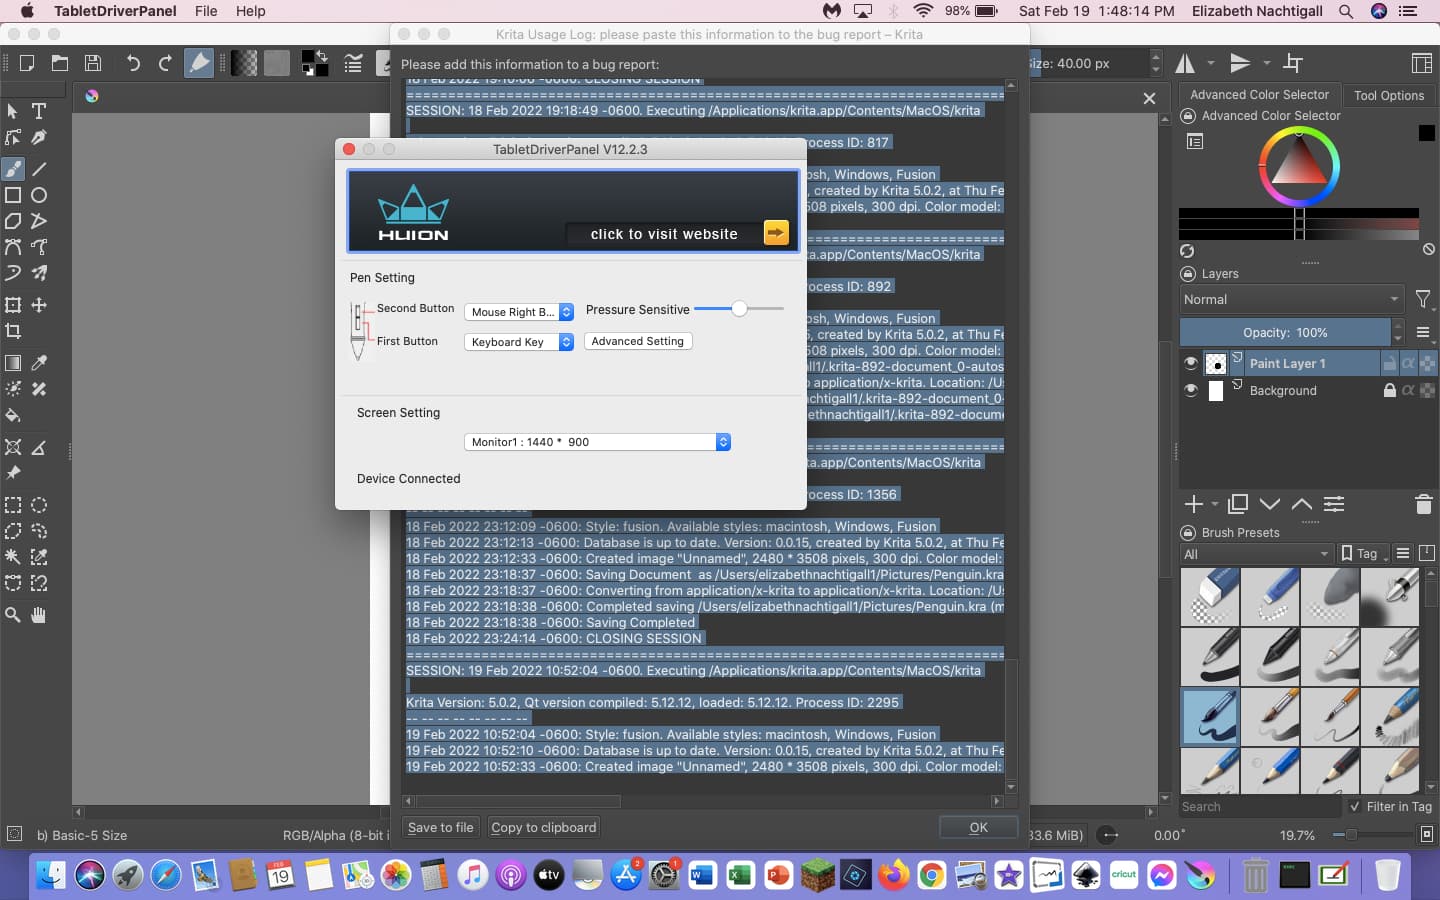1440x900 pixels.
Task: Toggle lock on Background layer
Action: coord(1389,390)
